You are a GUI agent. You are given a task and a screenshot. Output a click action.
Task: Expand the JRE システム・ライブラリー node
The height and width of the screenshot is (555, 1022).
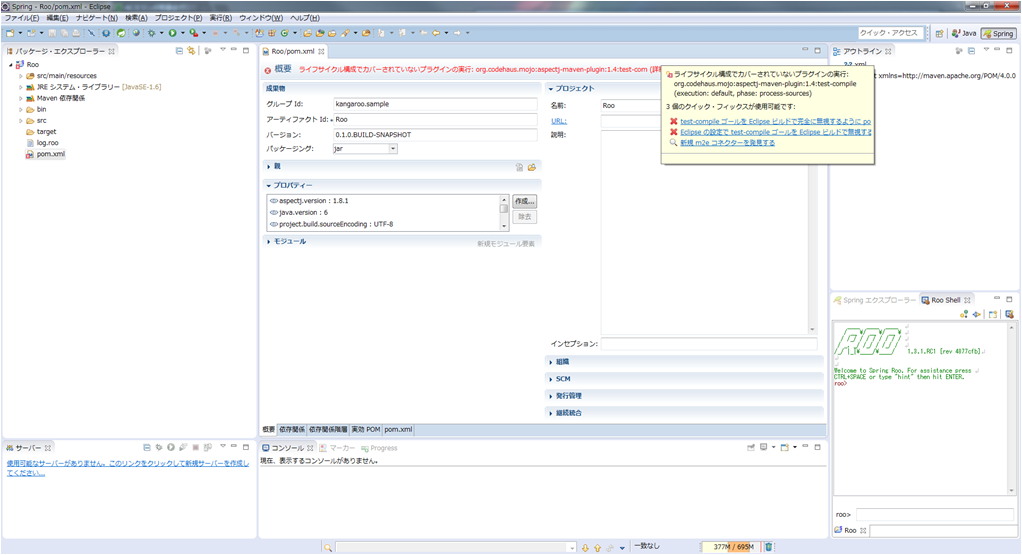(21, 87)
